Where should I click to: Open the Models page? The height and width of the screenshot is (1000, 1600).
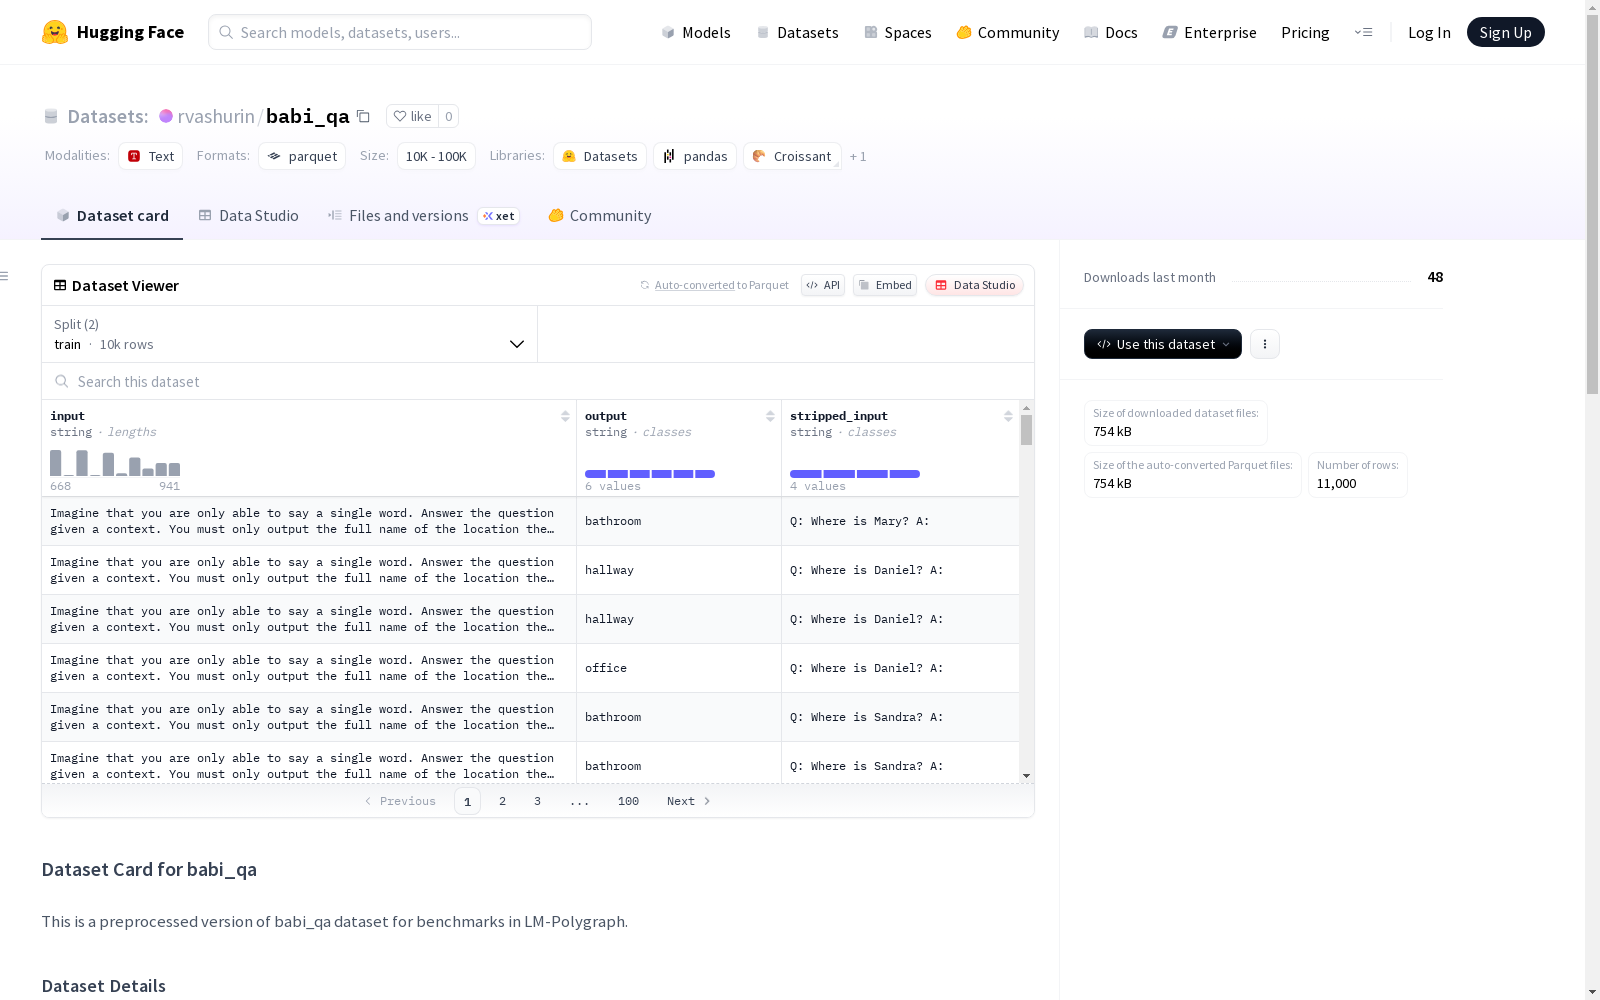(696, 32)
